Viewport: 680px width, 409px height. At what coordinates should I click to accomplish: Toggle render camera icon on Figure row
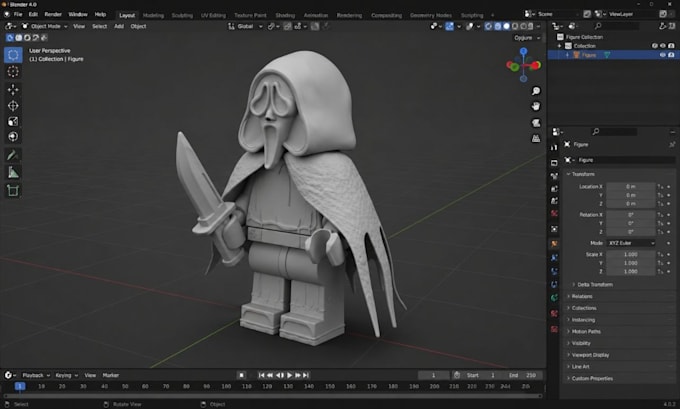click(x=671, y=55)
